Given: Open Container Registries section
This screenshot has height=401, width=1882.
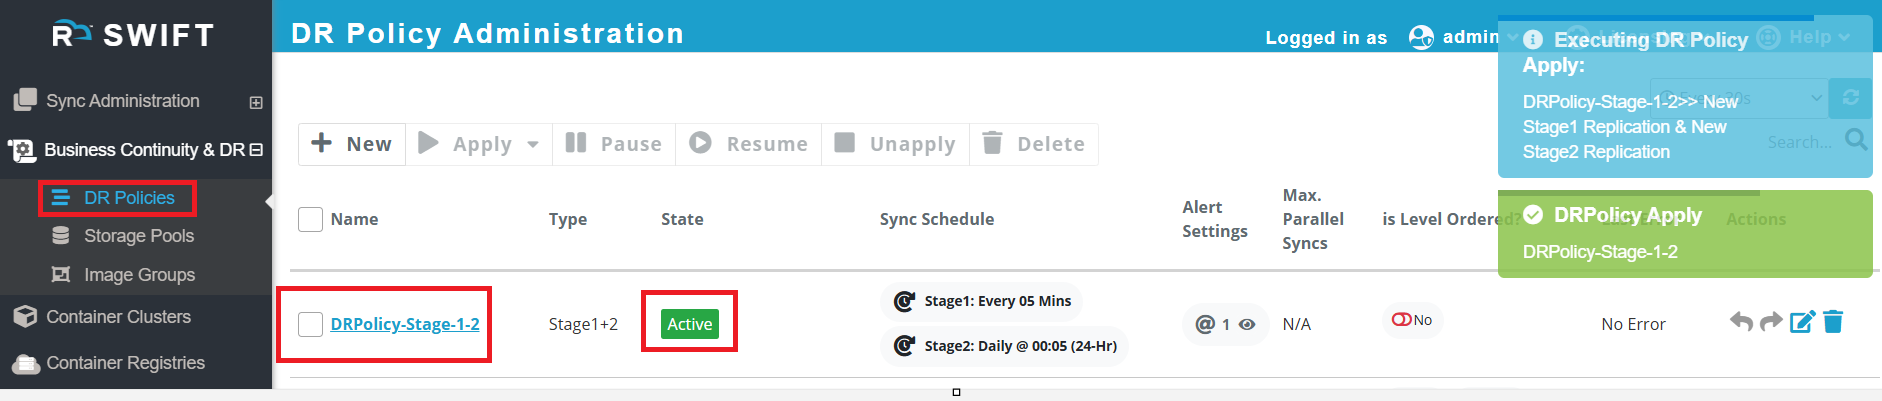Looking at the screenshot, I should coord(125,363).
